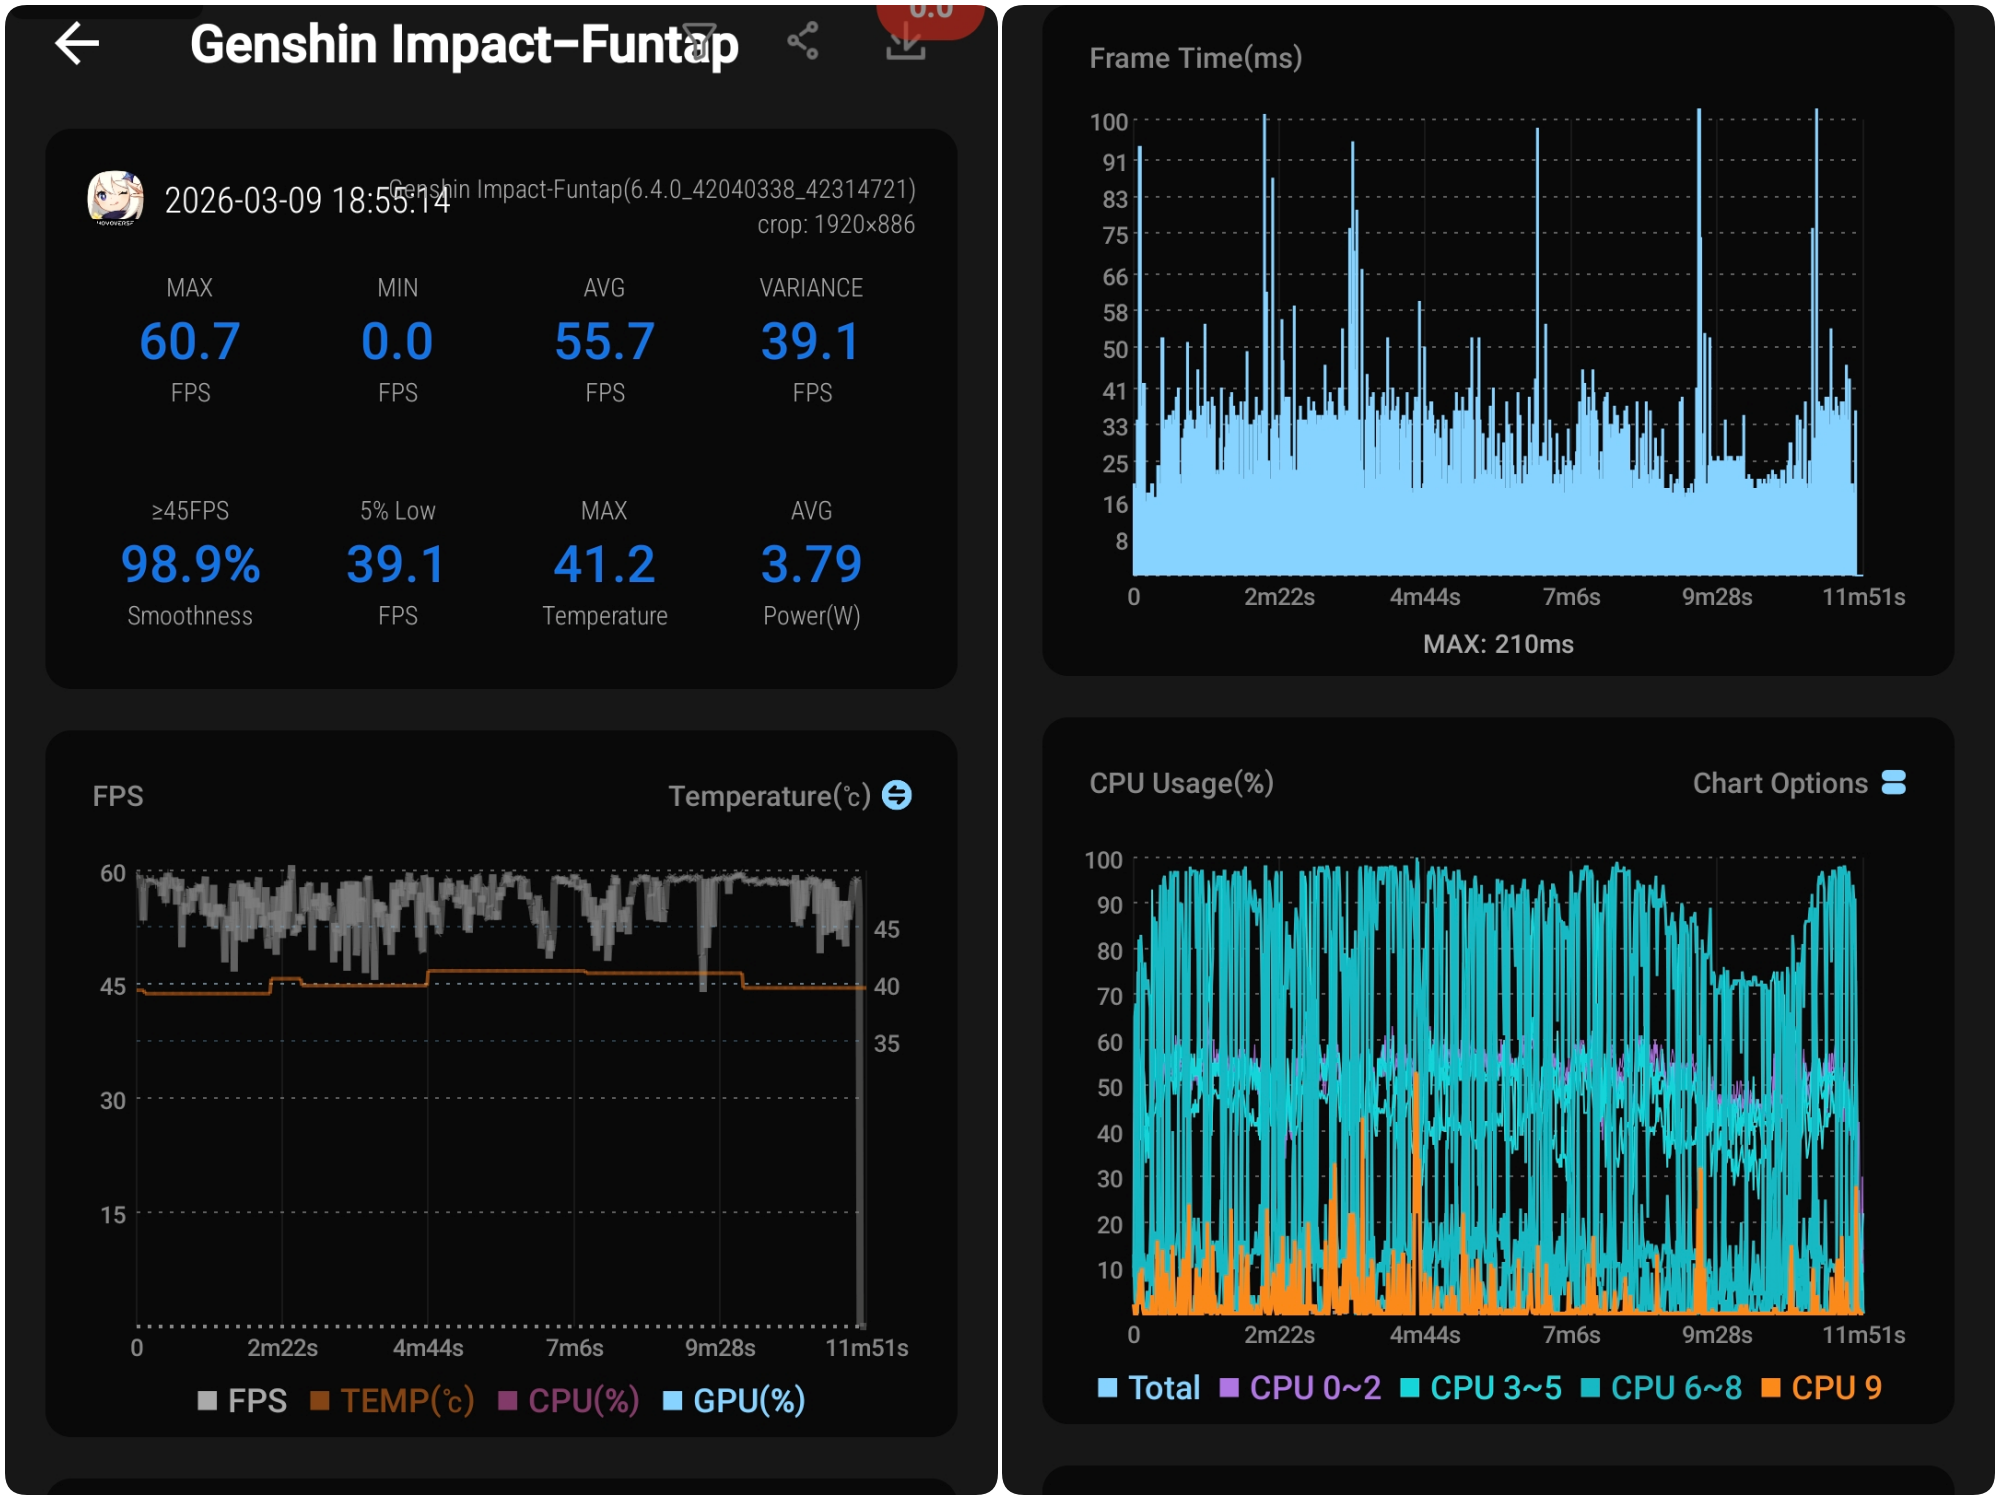Viewport: 2000px width, 1500px height.
Task: Click the orange CPU 9 legend swatch
Action: point(1770,1388)
